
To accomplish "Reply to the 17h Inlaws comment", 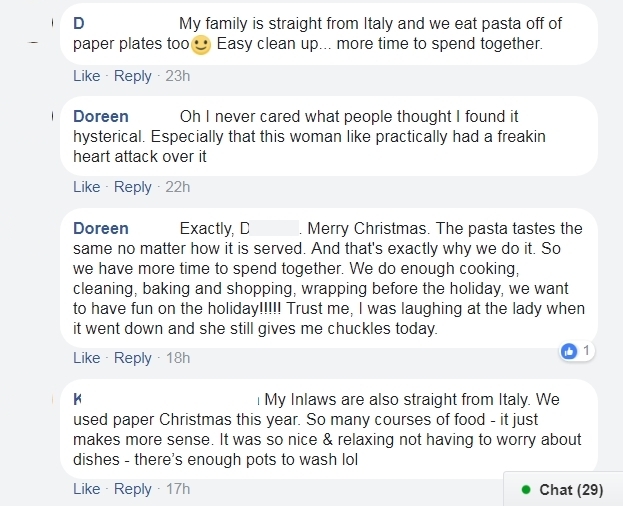I will [133, 489].
